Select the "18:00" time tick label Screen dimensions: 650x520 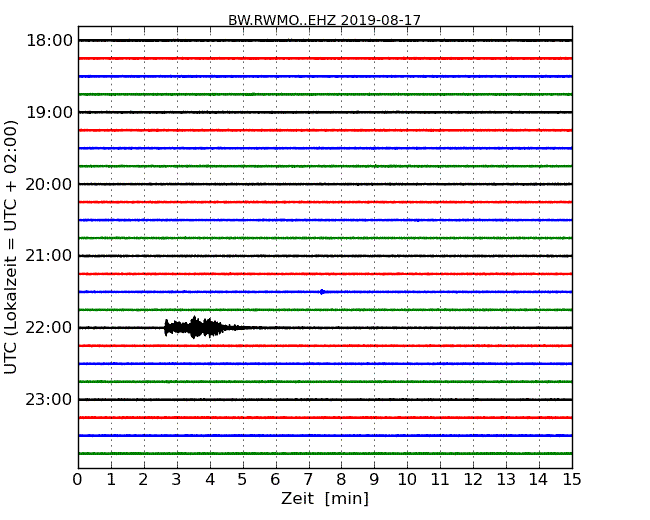(x=49, y=41)
